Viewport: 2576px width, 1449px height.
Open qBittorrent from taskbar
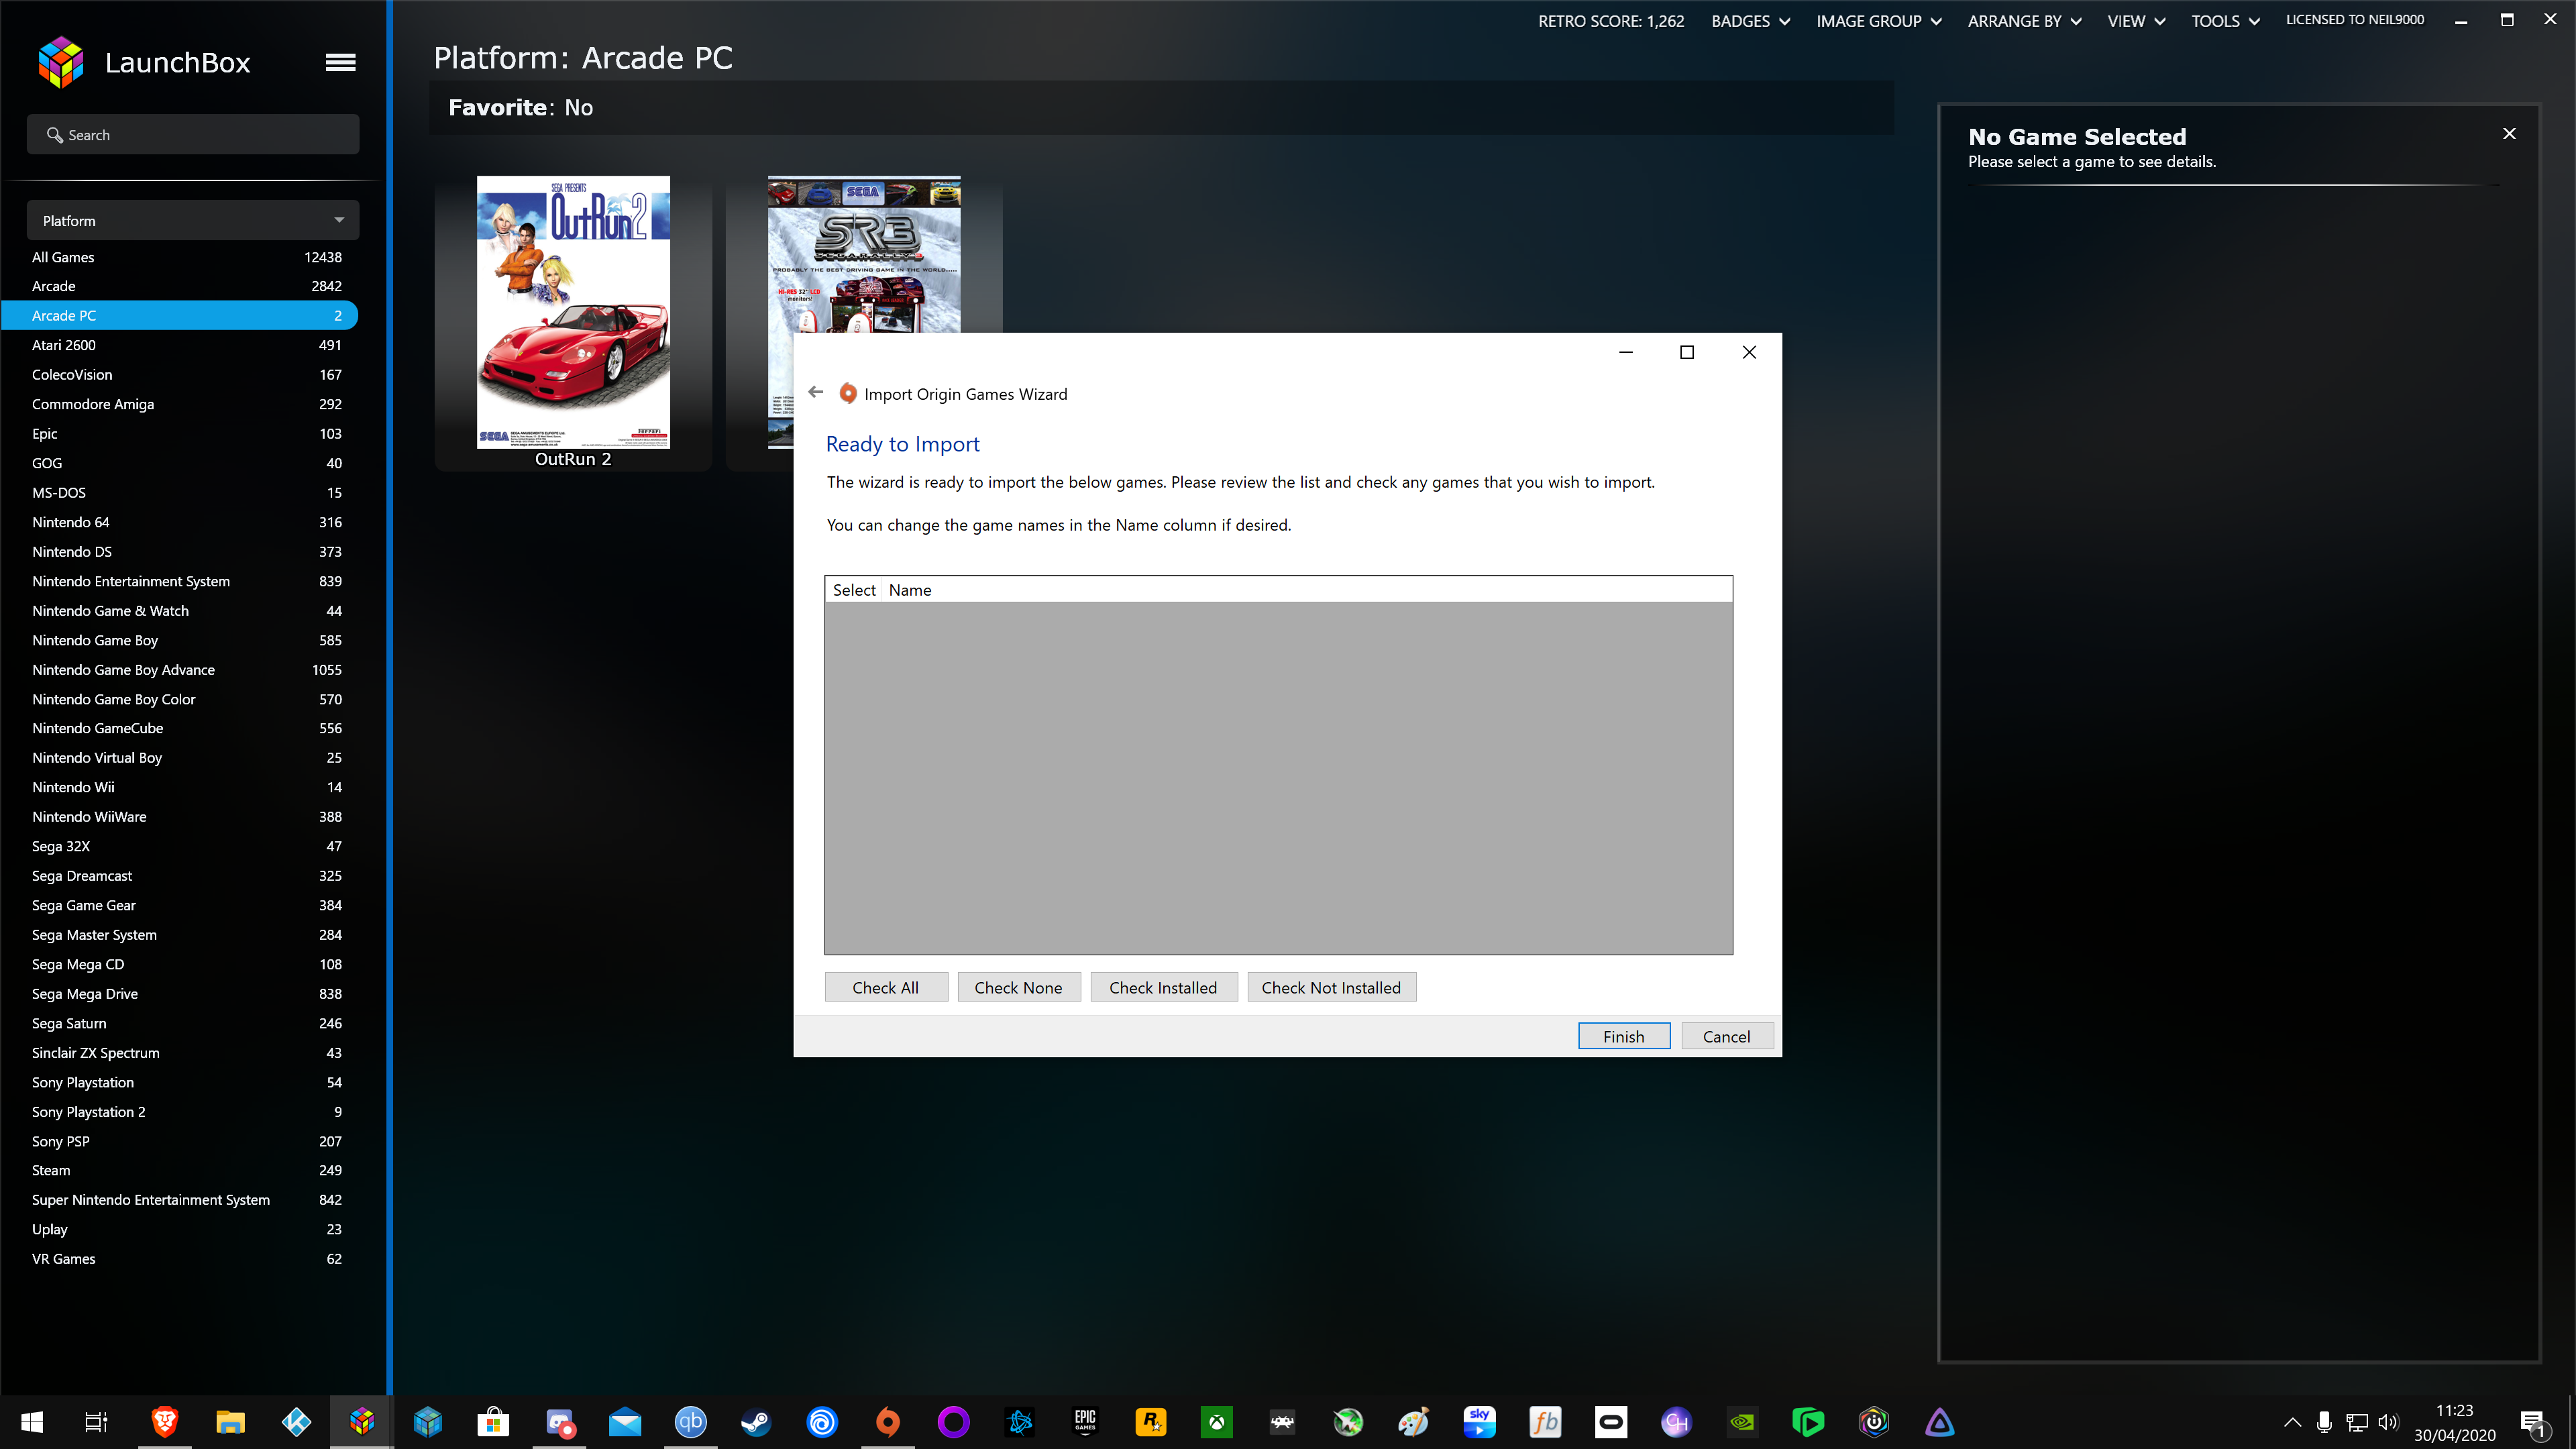690,1422
